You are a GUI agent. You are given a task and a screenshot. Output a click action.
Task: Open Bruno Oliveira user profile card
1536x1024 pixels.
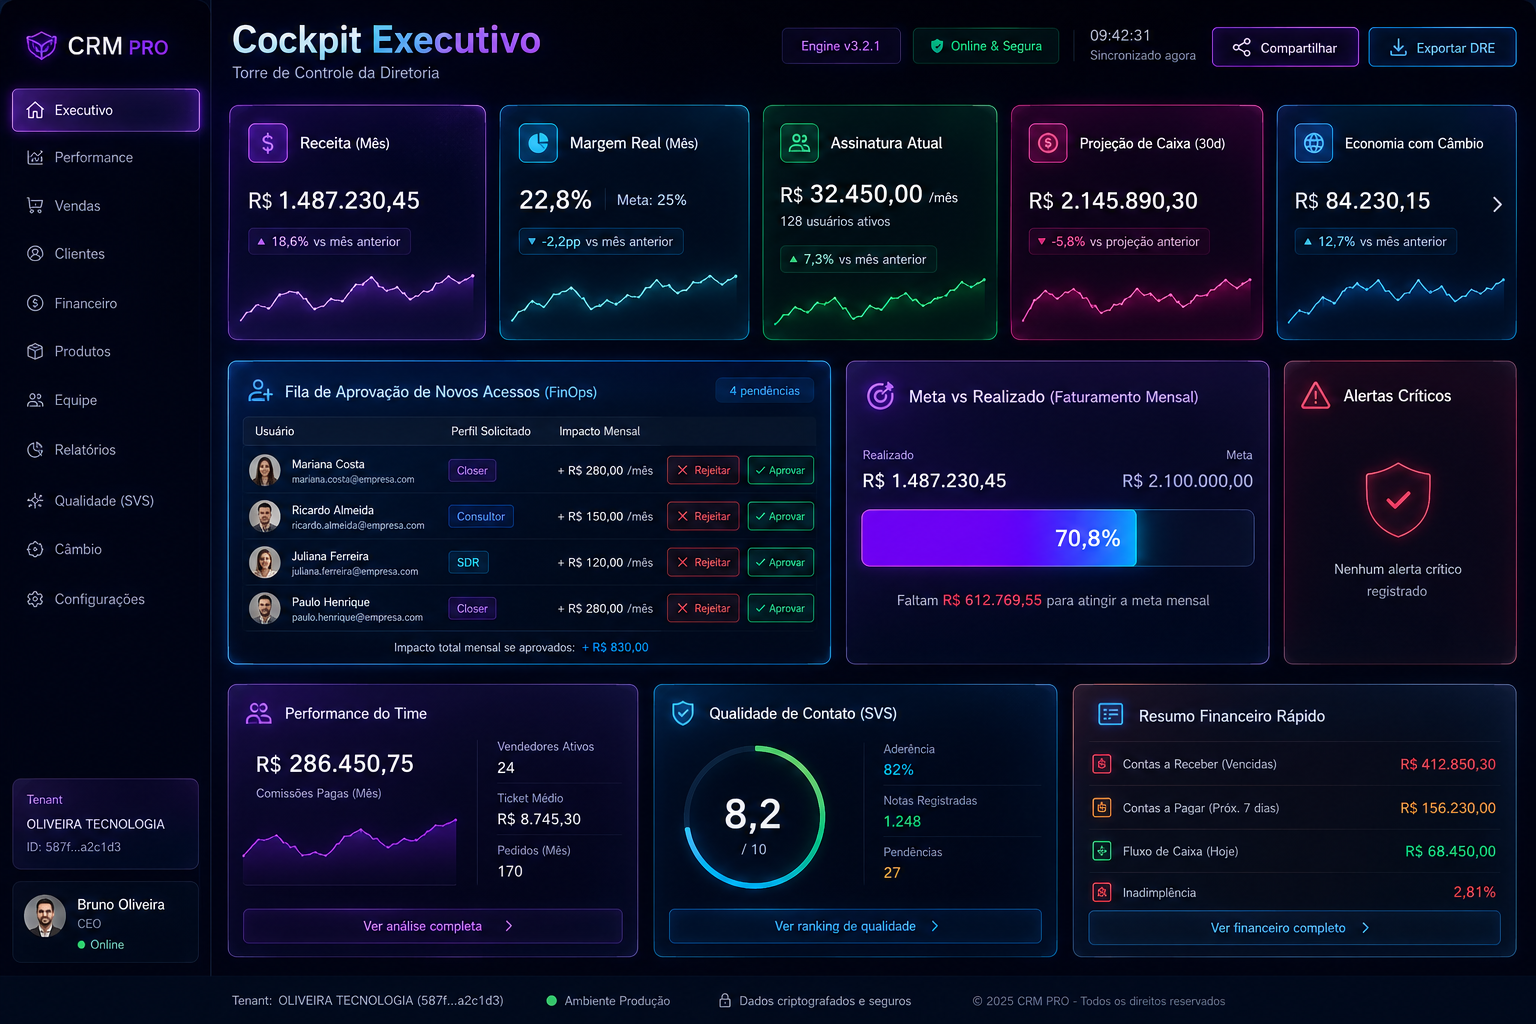click(105, 922)
